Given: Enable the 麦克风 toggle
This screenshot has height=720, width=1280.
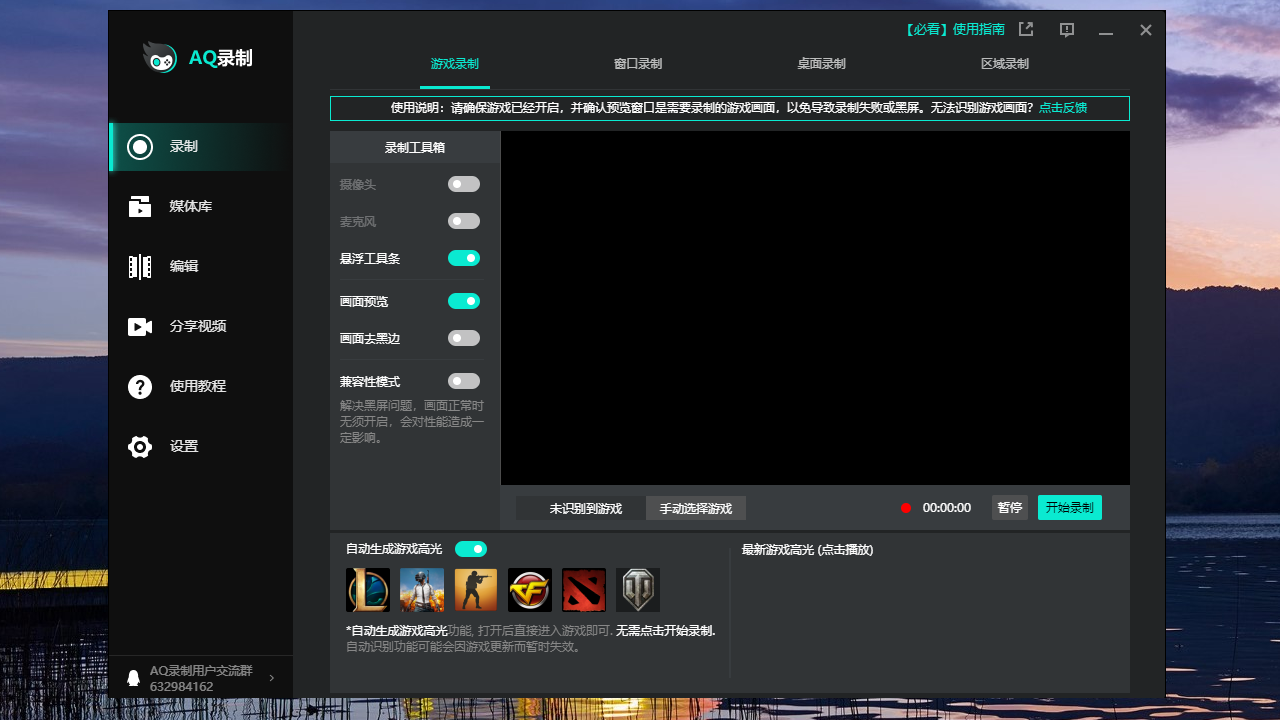Looking at the screenshot, I should click(x=463, y=221).
